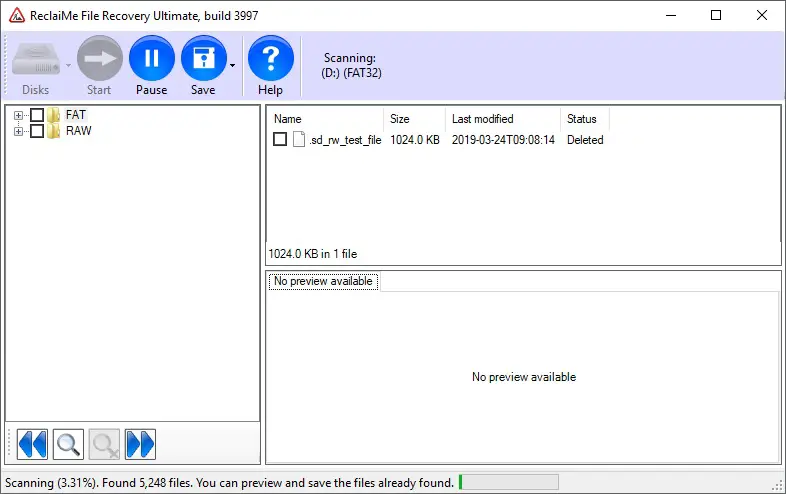Screen dimensions: 786x494
Task: Click the Deleted status cell
Action: pos(585,140)
